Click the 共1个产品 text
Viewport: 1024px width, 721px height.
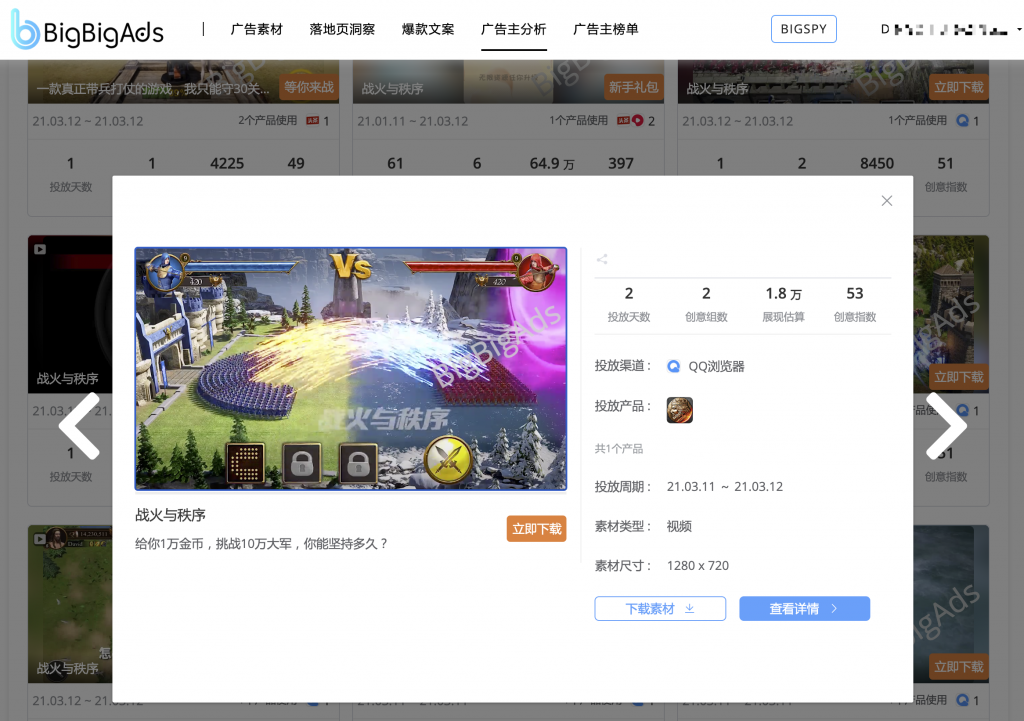click(x=618, y=449)
